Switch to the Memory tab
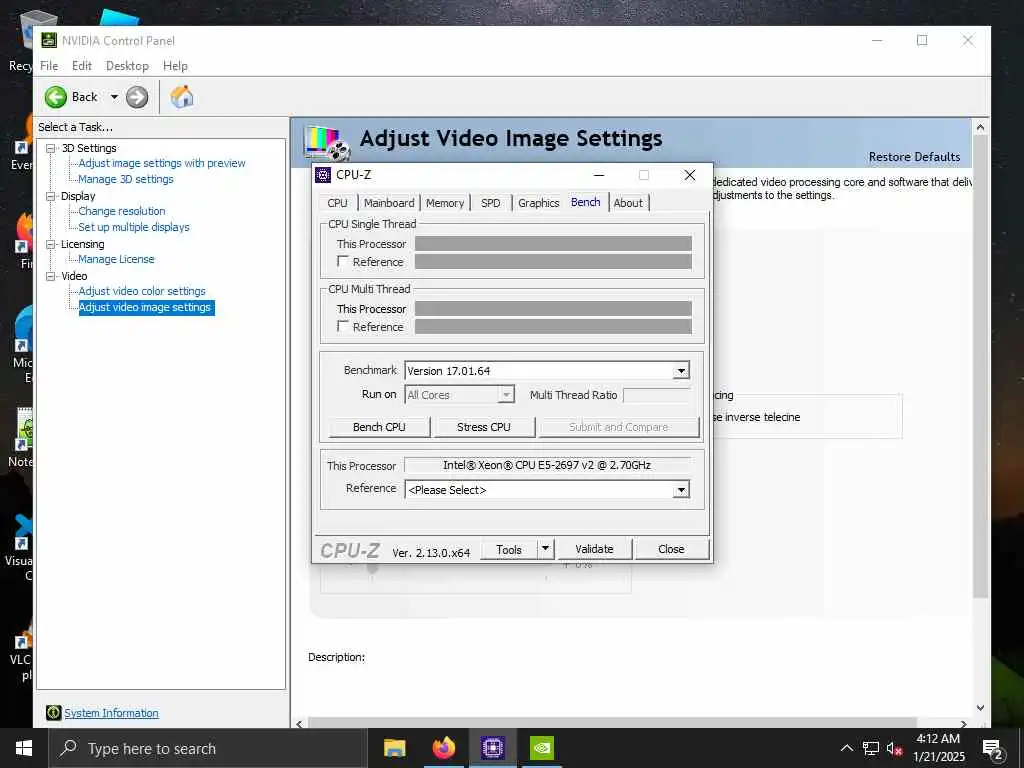This screenshot has height=768, width=1024. coord(445,203)
